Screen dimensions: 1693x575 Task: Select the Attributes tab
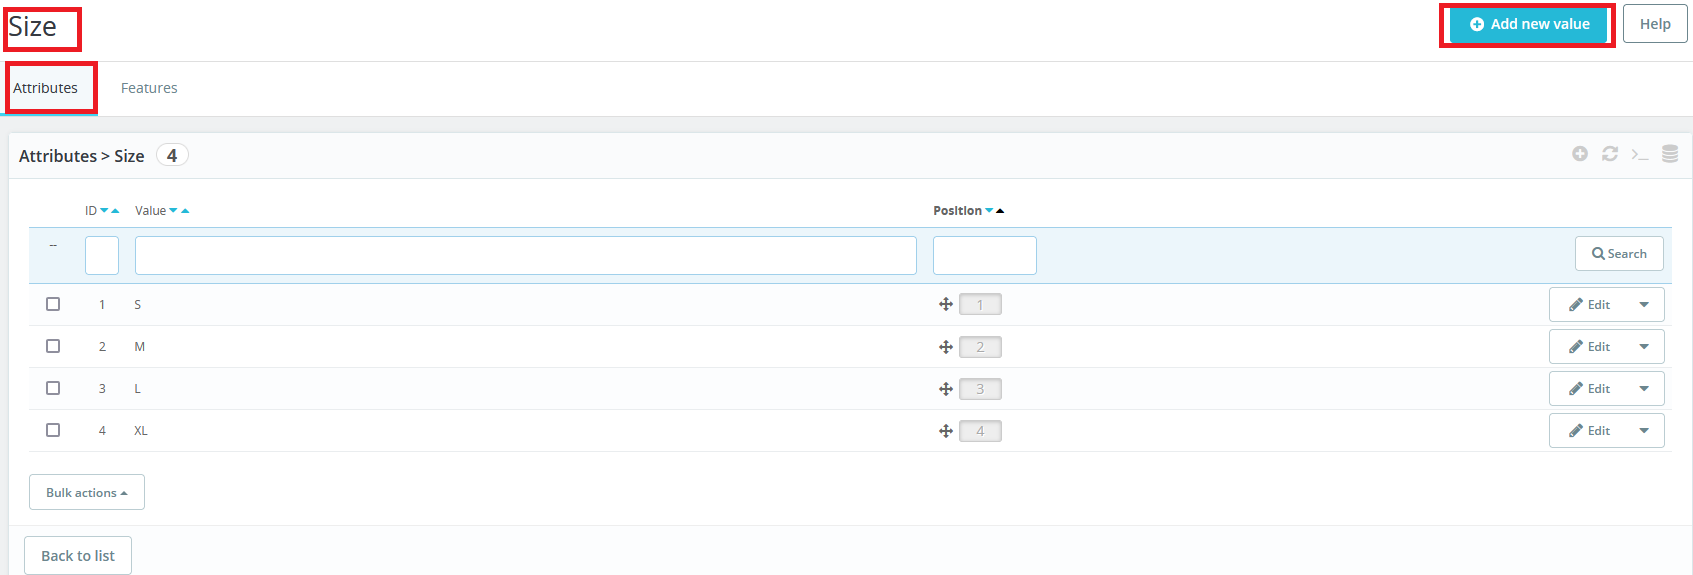pos(46,88)
